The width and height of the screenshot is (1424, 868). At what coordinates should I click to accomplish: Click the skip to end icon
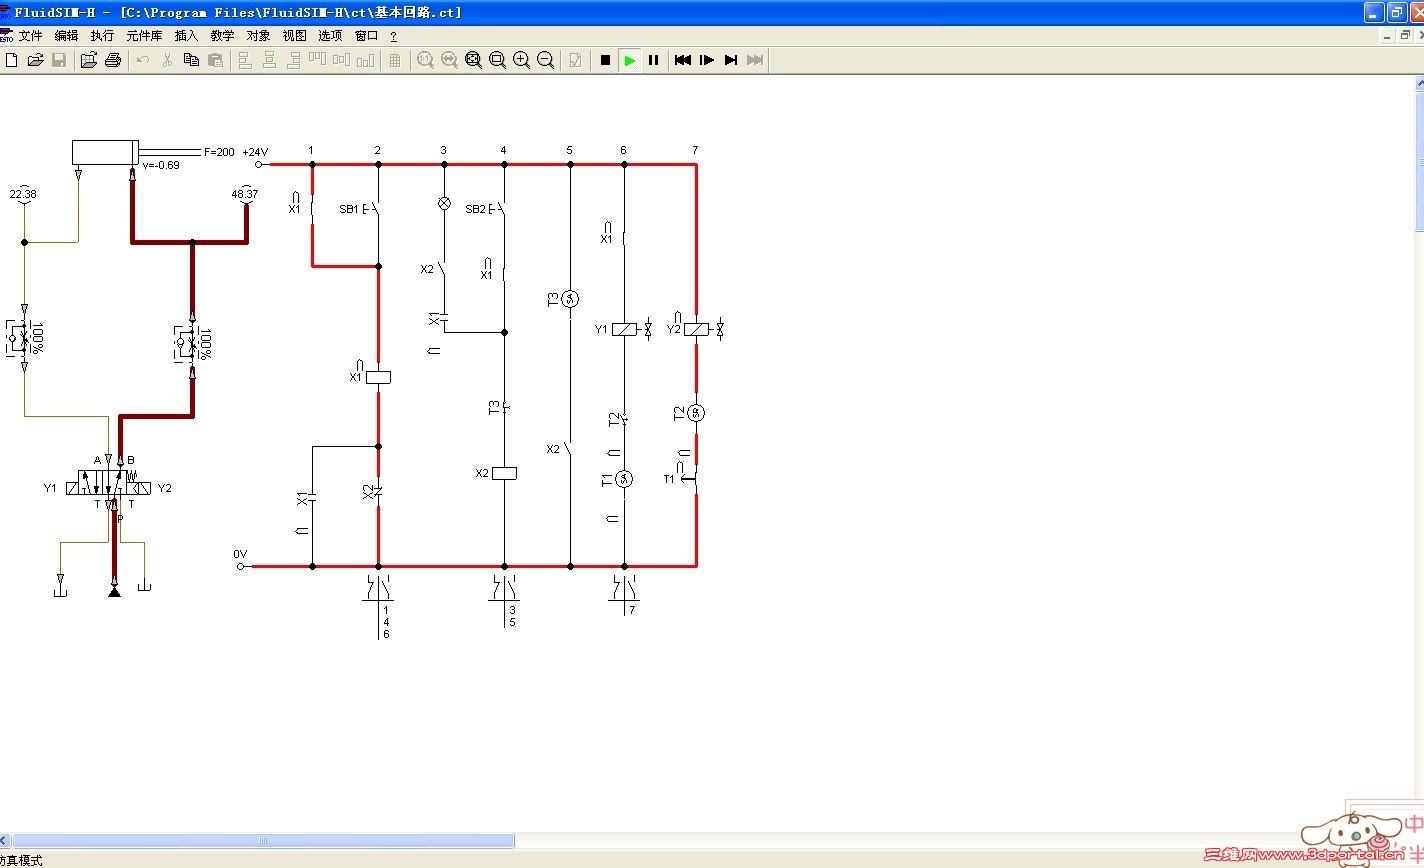click(755, 60)
